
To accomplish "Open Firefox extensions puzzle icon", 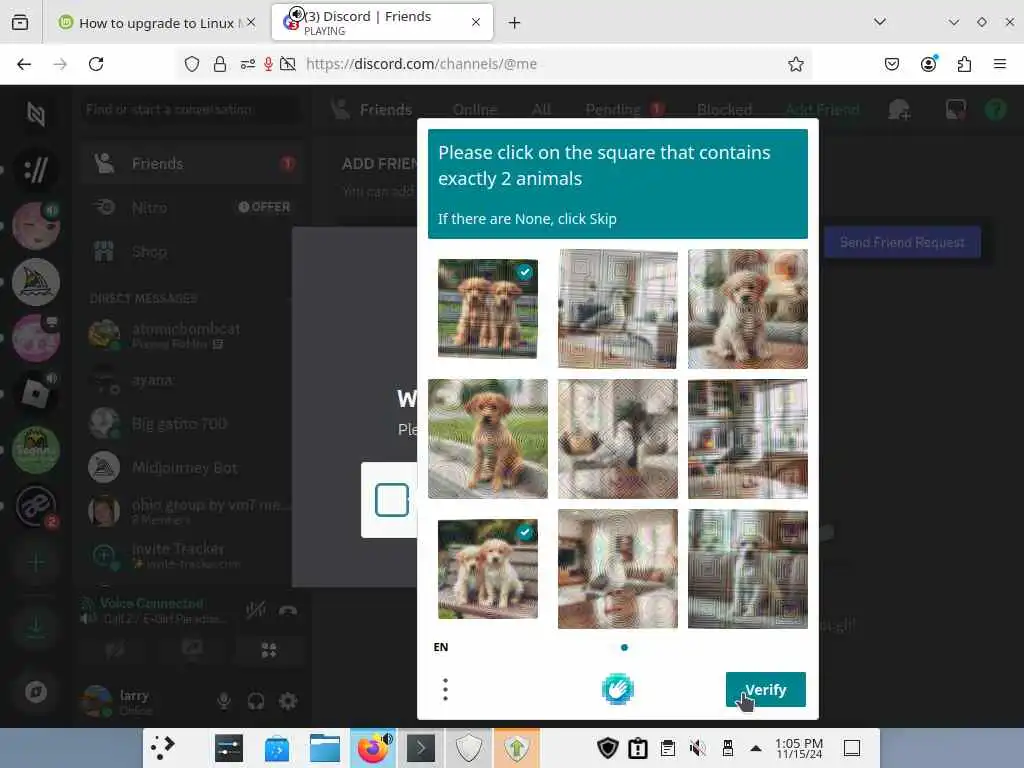I will coord(964,64).
